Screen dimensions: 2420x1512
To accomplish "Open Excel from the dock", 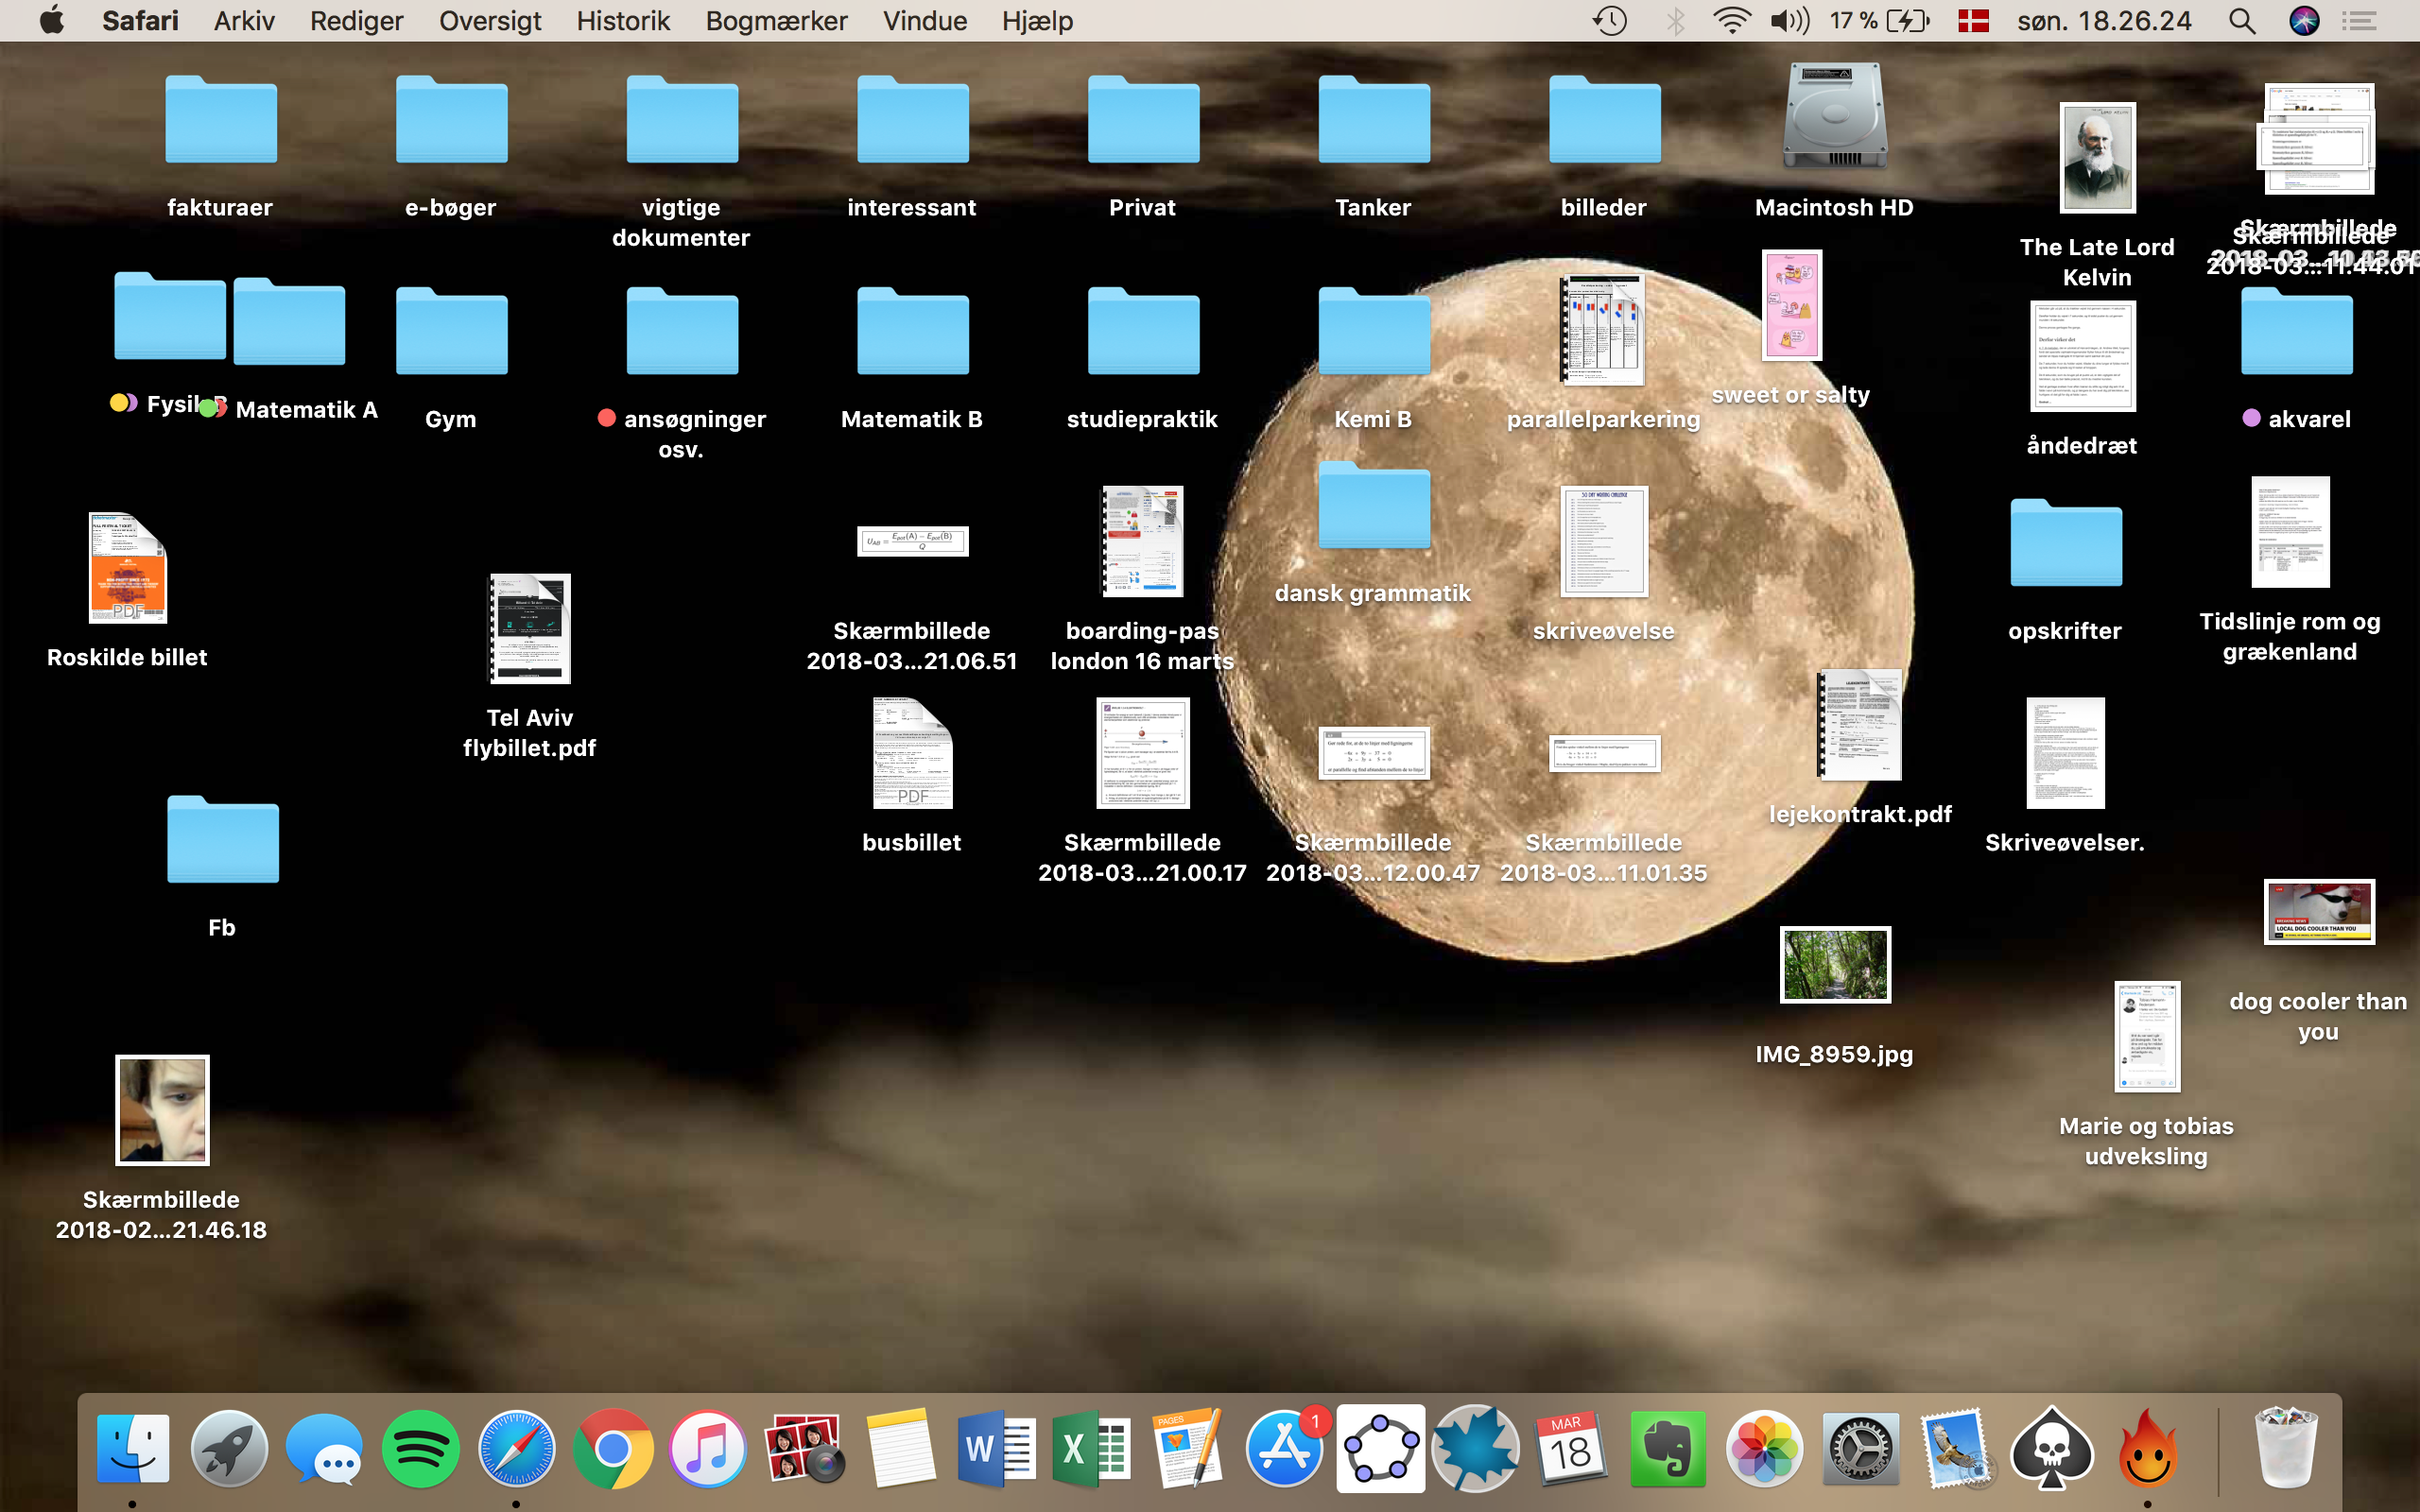I will [x=1091, y=1449].
